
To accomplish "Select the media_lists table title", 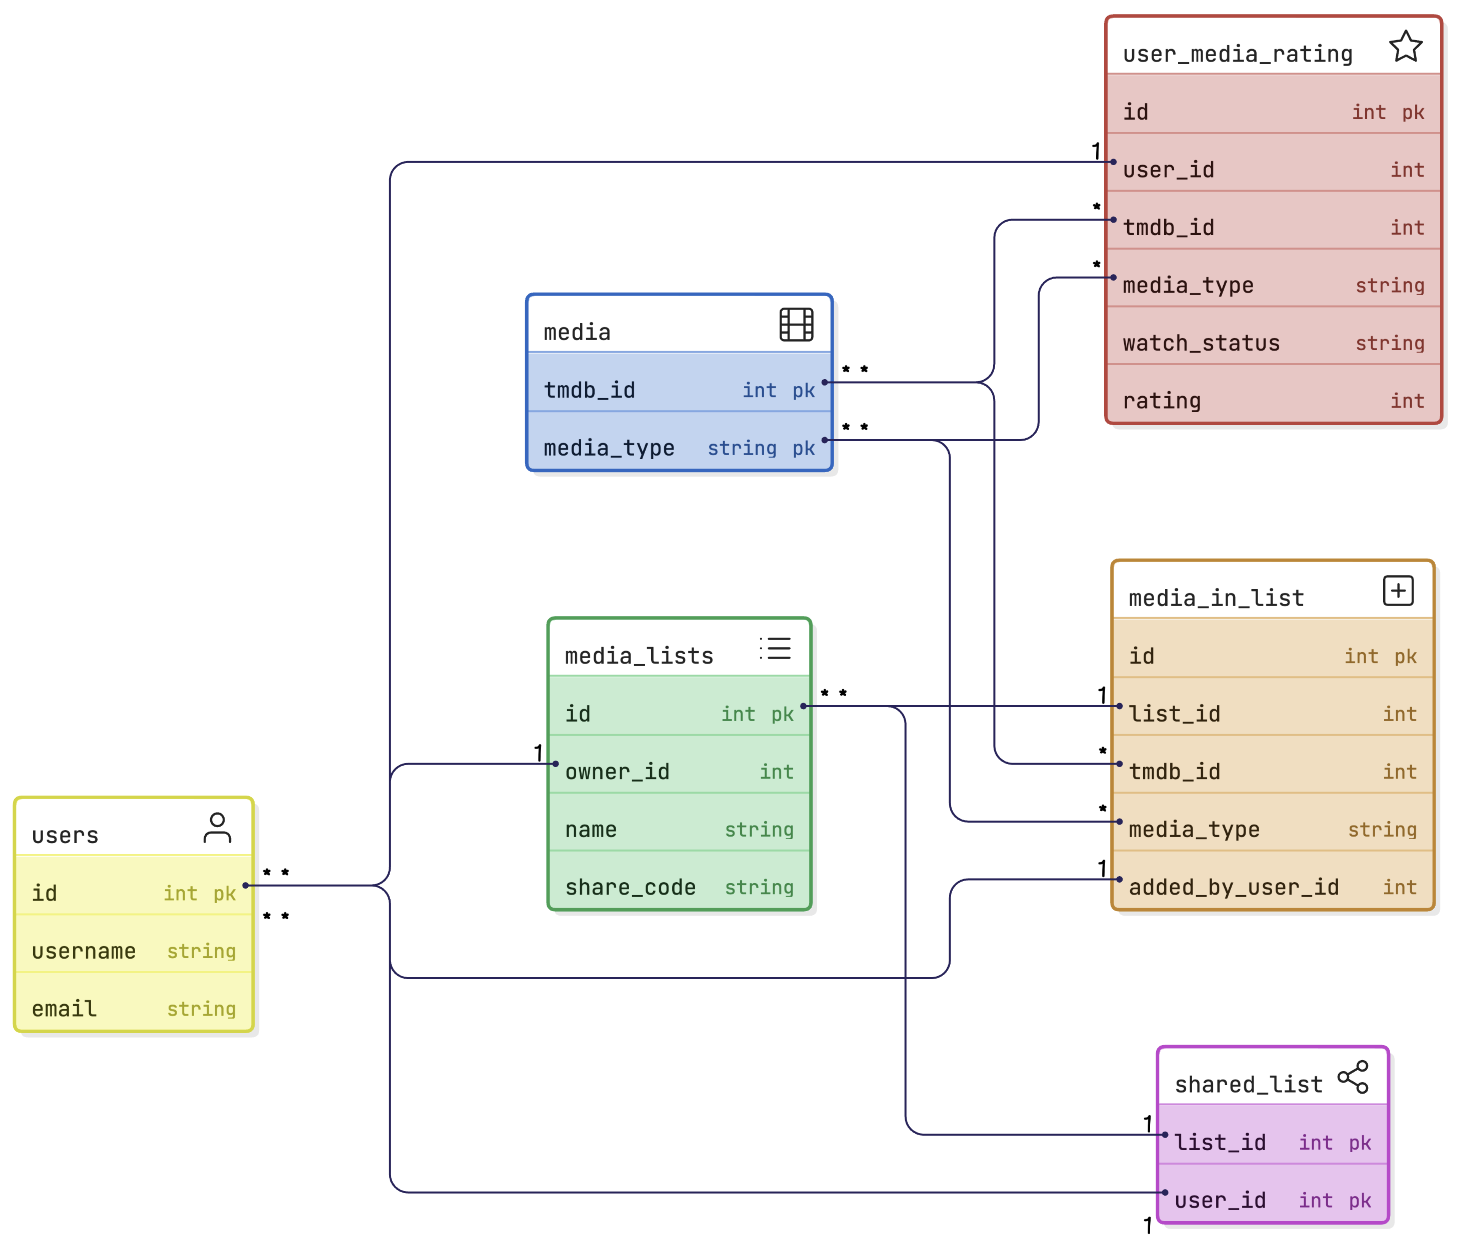I will pos(639,656).
